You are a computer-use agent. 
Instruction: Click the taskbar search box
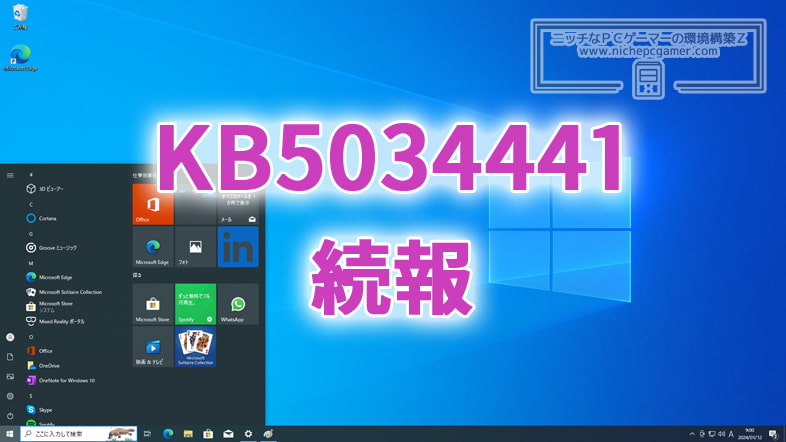(79, 434)
